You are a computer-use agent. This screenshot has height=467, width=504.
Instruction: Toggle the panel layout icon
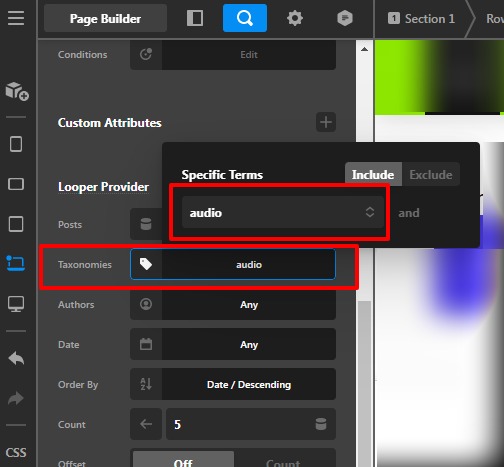(195, 18)
